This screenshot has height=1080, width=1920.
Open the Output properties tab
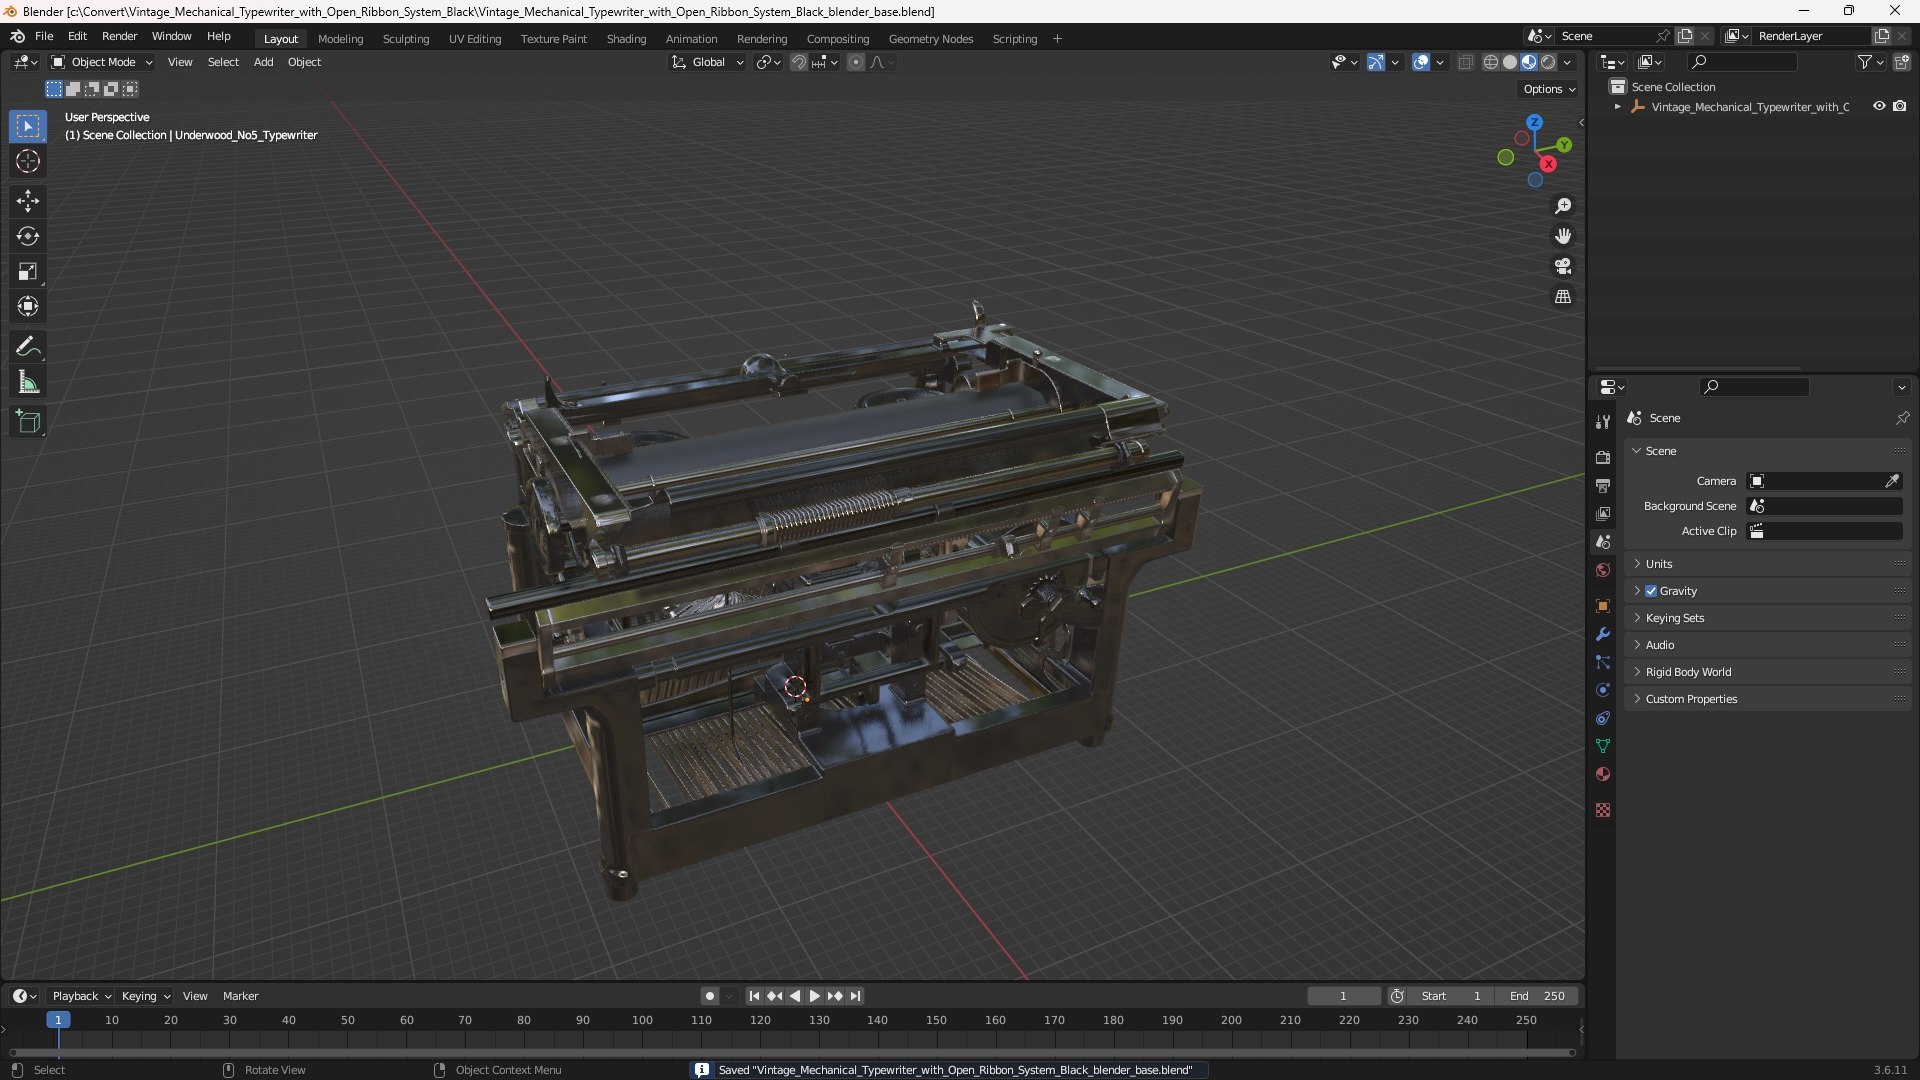click(x=1603, y=486)
